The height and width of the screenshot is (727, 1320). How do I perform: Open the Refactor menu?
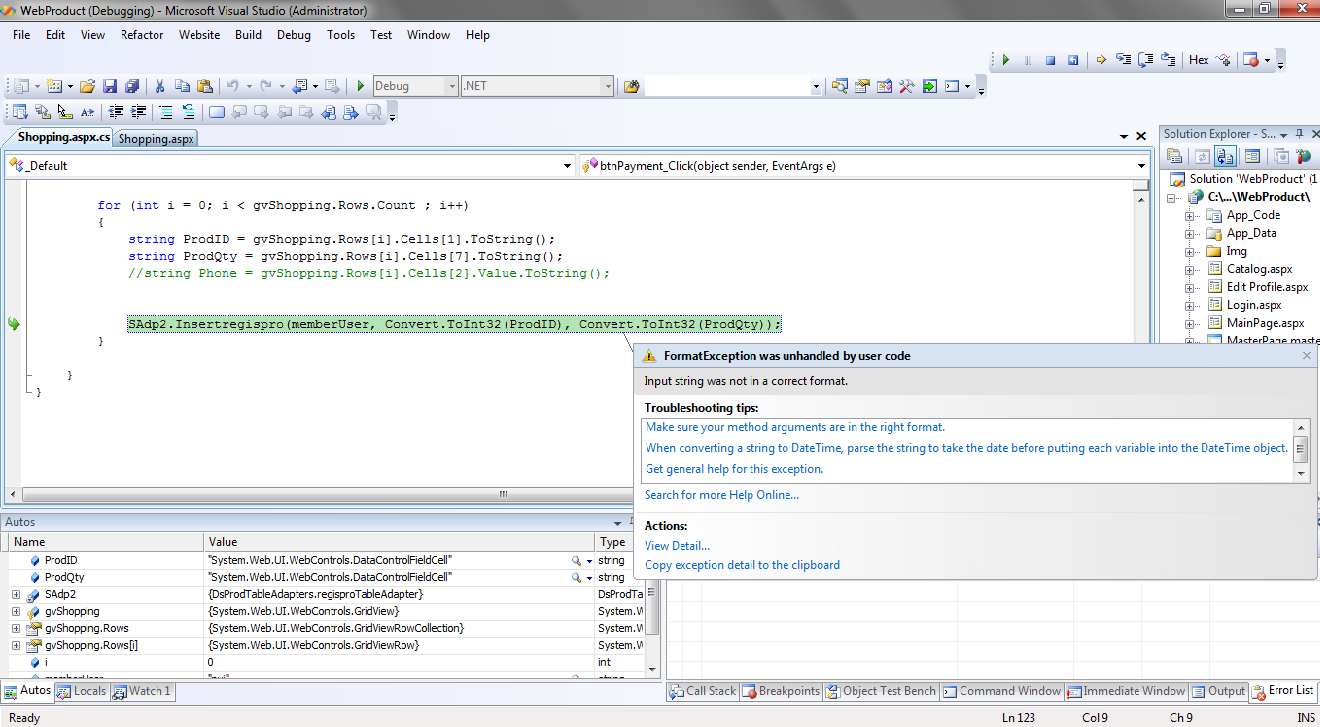[x=142, y=35]
